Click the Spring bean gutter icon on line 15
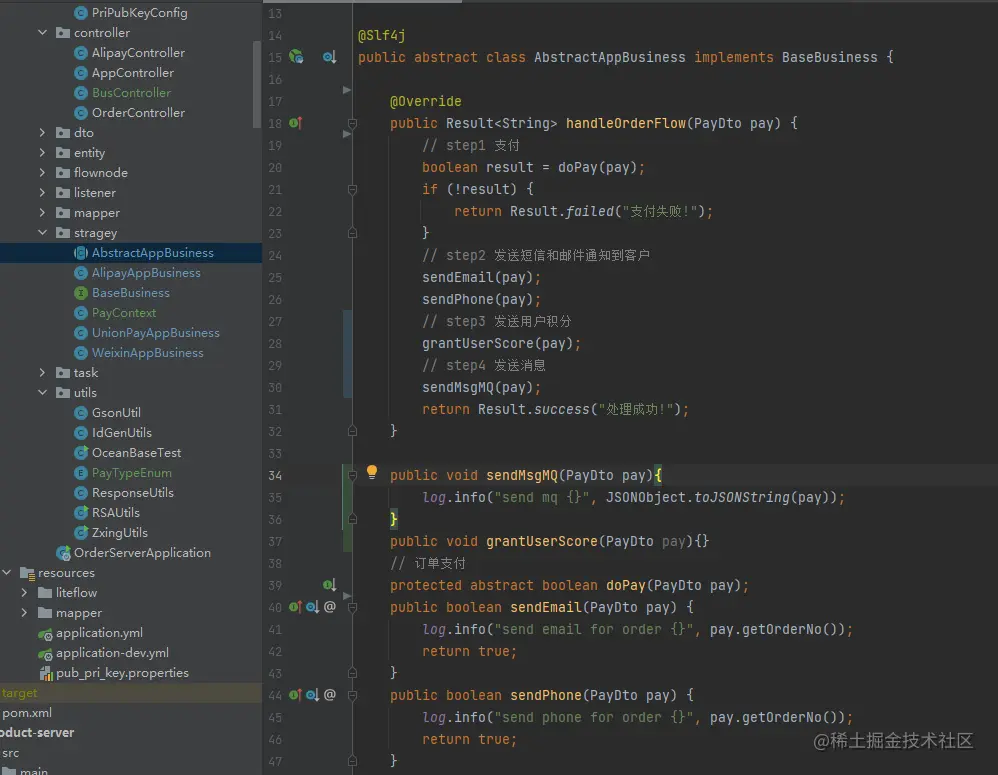The height and width of the screenshot is (775, 998). click(x=296, y=57)
